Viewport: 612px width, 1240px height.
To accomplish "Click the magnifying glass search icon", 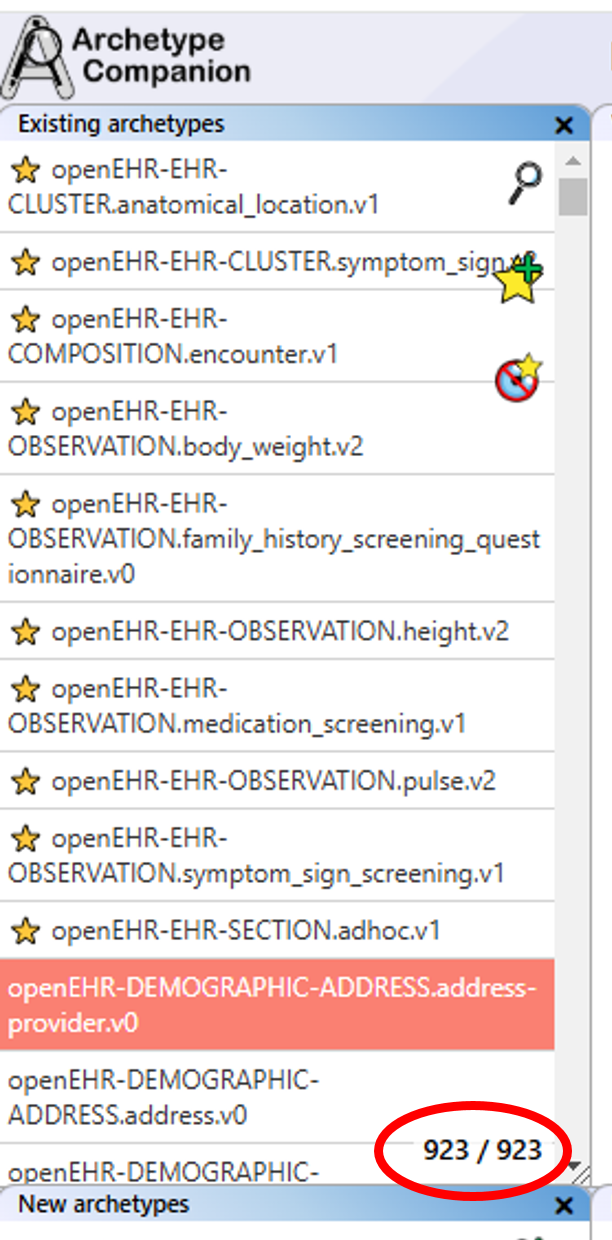I will [x=524, y=184].
